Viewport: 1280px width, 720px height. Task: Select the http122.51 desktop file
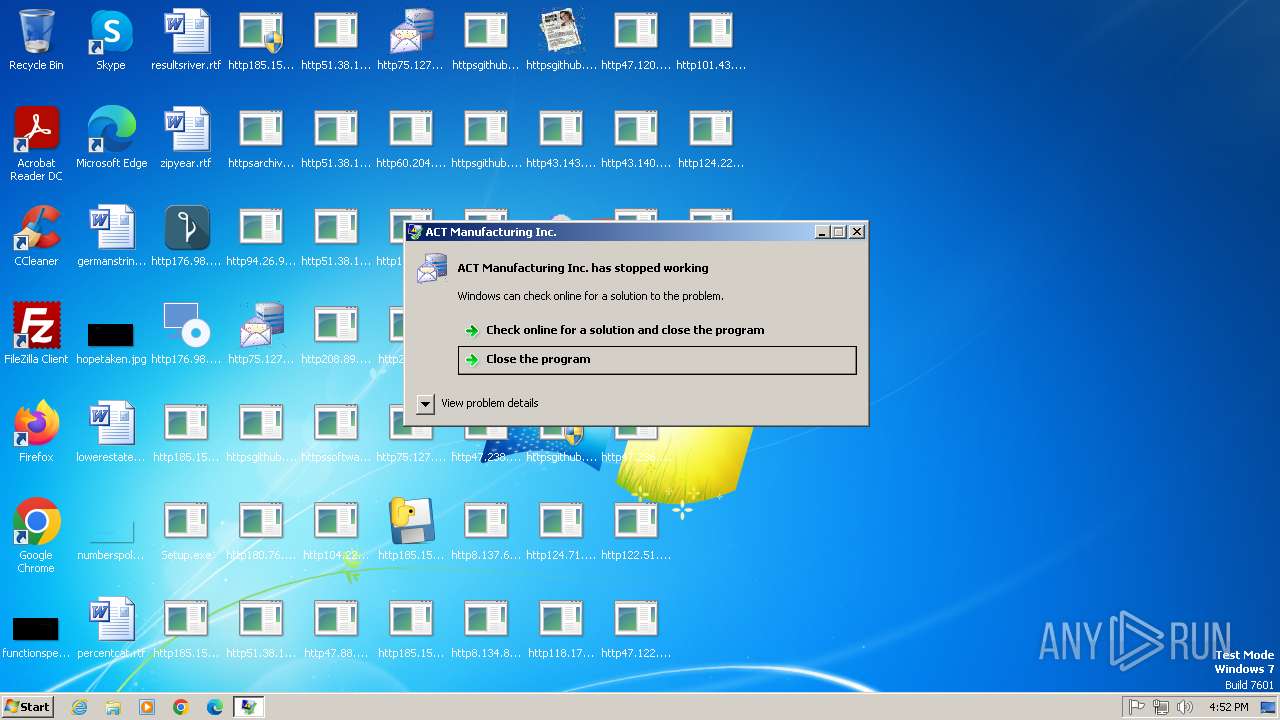pos(636,530)
